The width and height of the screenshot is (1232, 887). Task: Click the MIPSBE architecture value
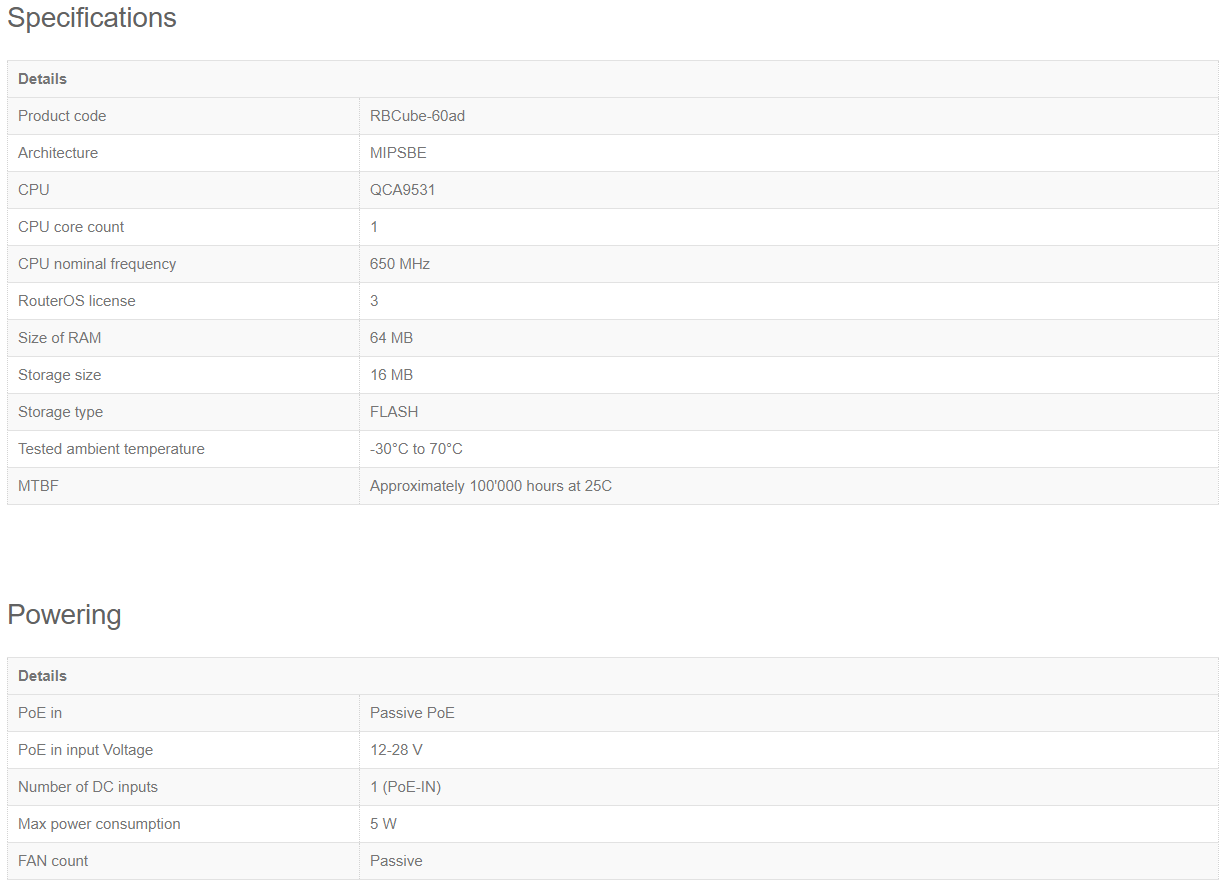coord(398,153)
